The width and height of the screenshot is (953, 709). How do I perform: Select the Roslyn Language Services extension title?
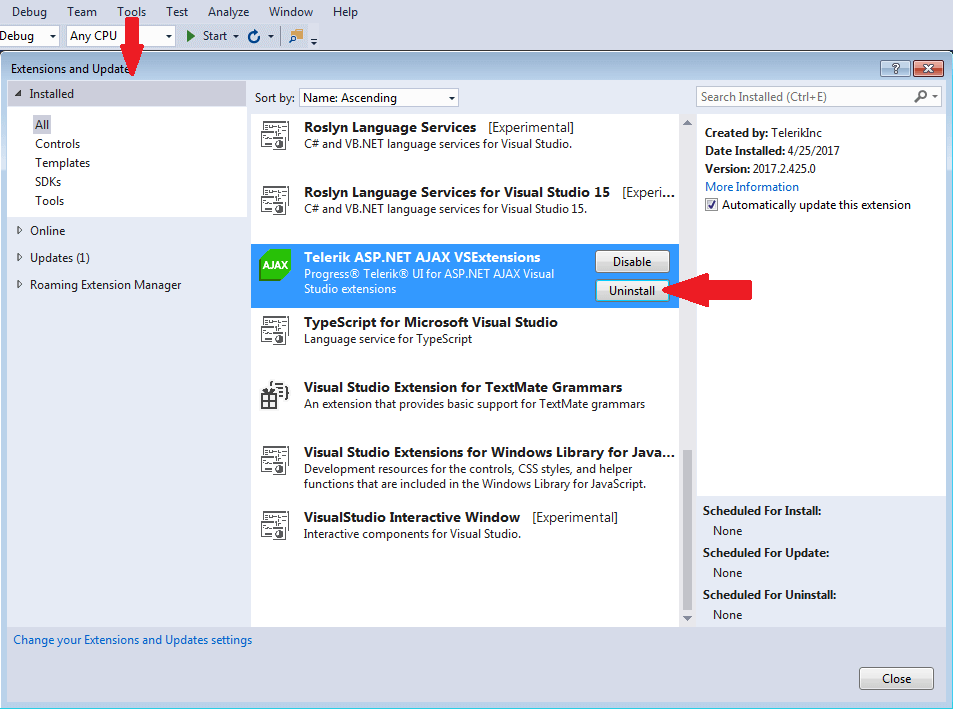pyautogui.click(x=390, y=128)
